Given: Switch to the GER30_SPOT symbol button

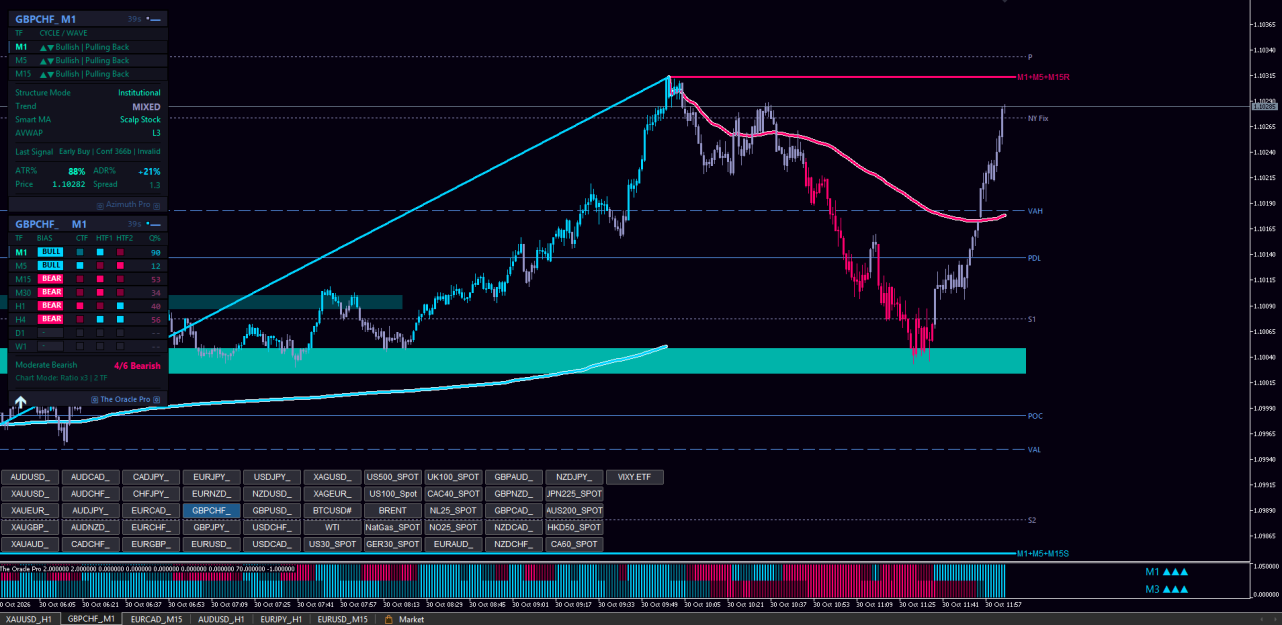Looking at the screenshot, I should pos(392,544).
